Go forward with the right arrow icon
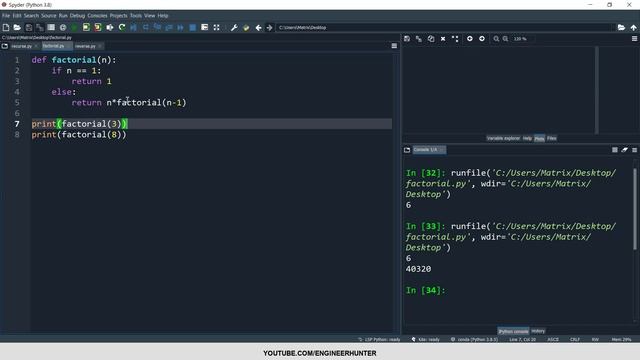This screenshot has height=360, width=640. coord(269,27)
